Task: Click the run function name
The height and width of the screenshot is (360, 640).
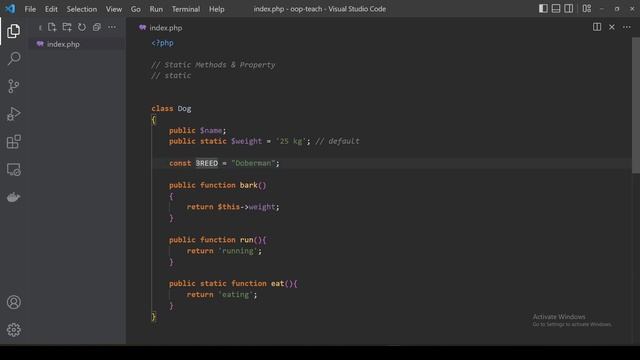Action: tap(247, 240)
